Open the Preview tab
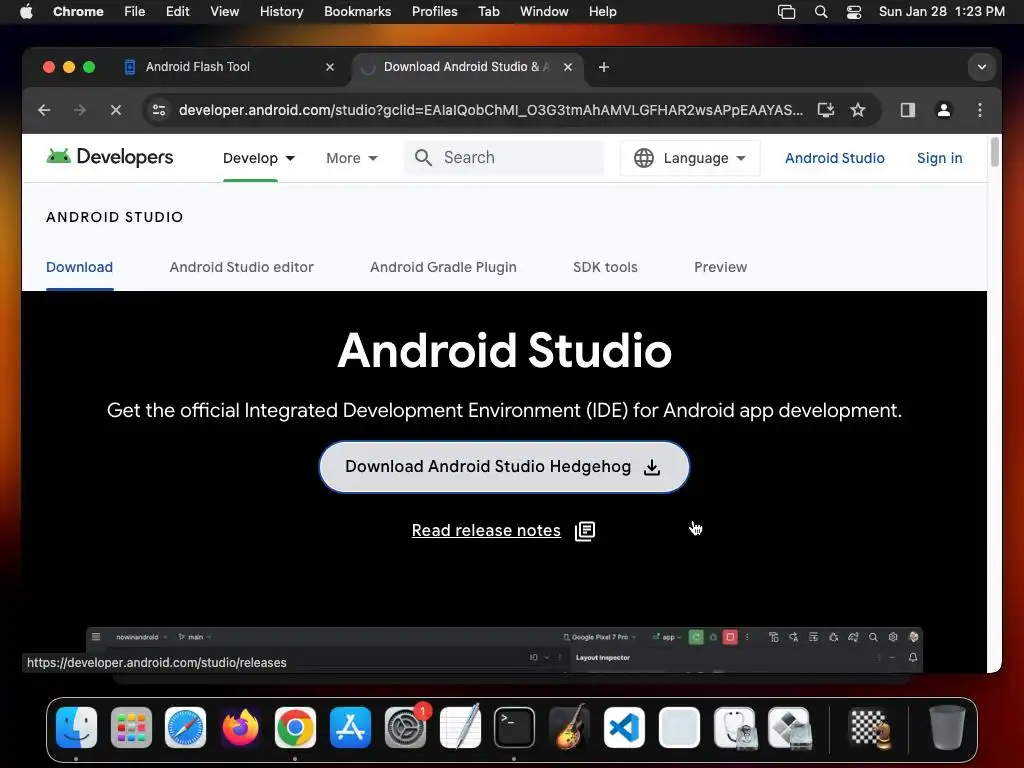Screen dimensions: 1024x768 click(720, 267)
